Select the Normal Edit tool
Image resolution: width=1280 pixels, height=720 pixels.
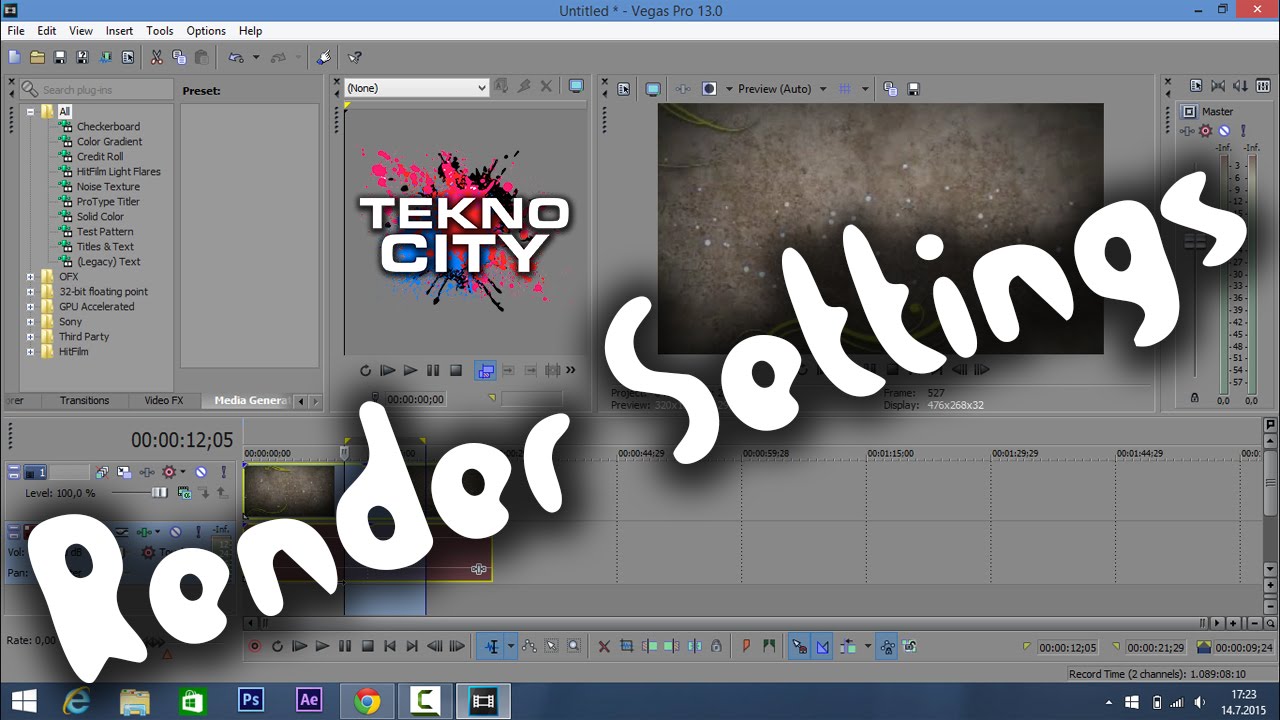click(491, 647)
